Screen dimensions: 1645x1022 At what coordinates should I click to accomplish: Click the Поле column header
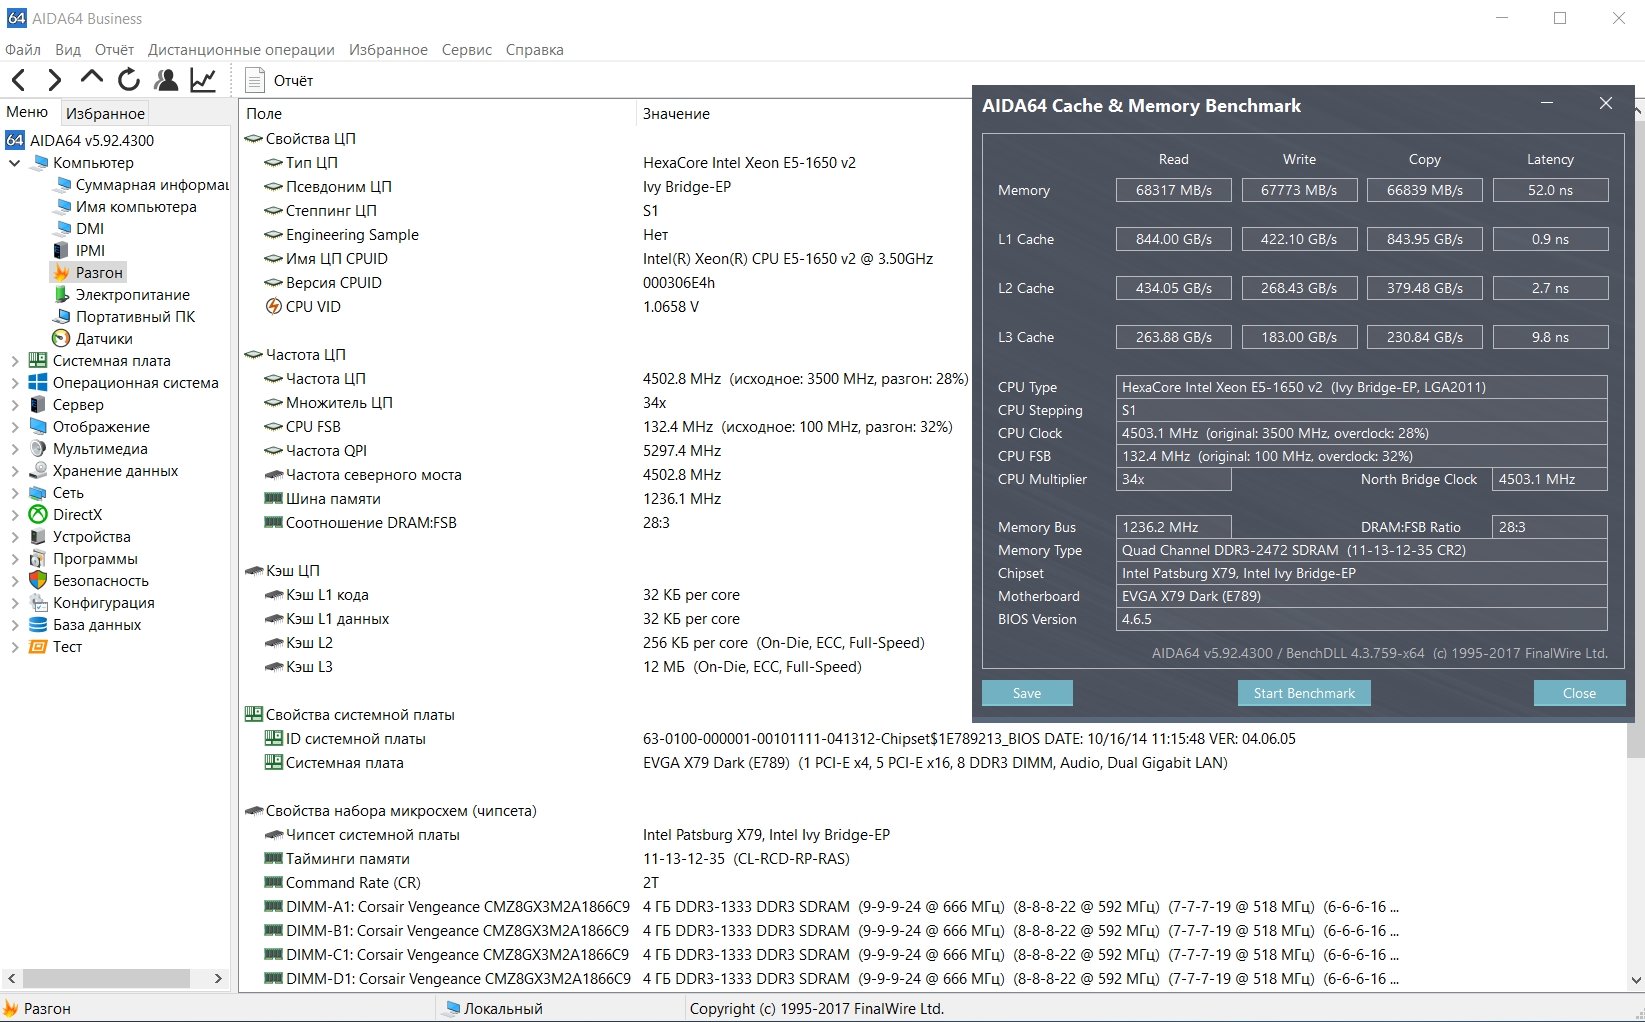436,113
